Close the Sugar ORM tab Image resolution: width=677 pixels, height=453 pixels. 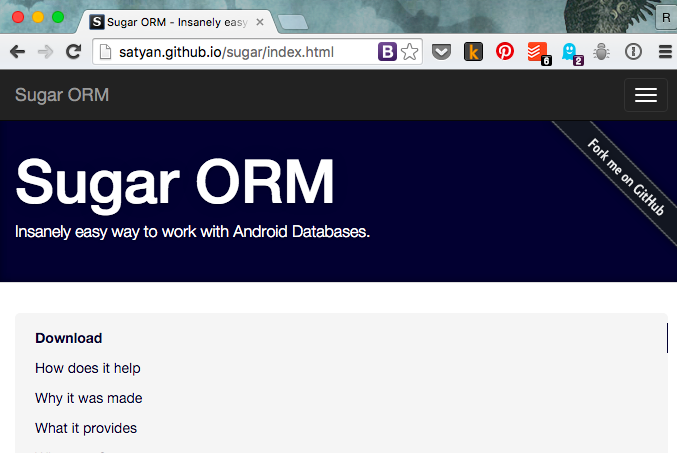click(260, 22)
